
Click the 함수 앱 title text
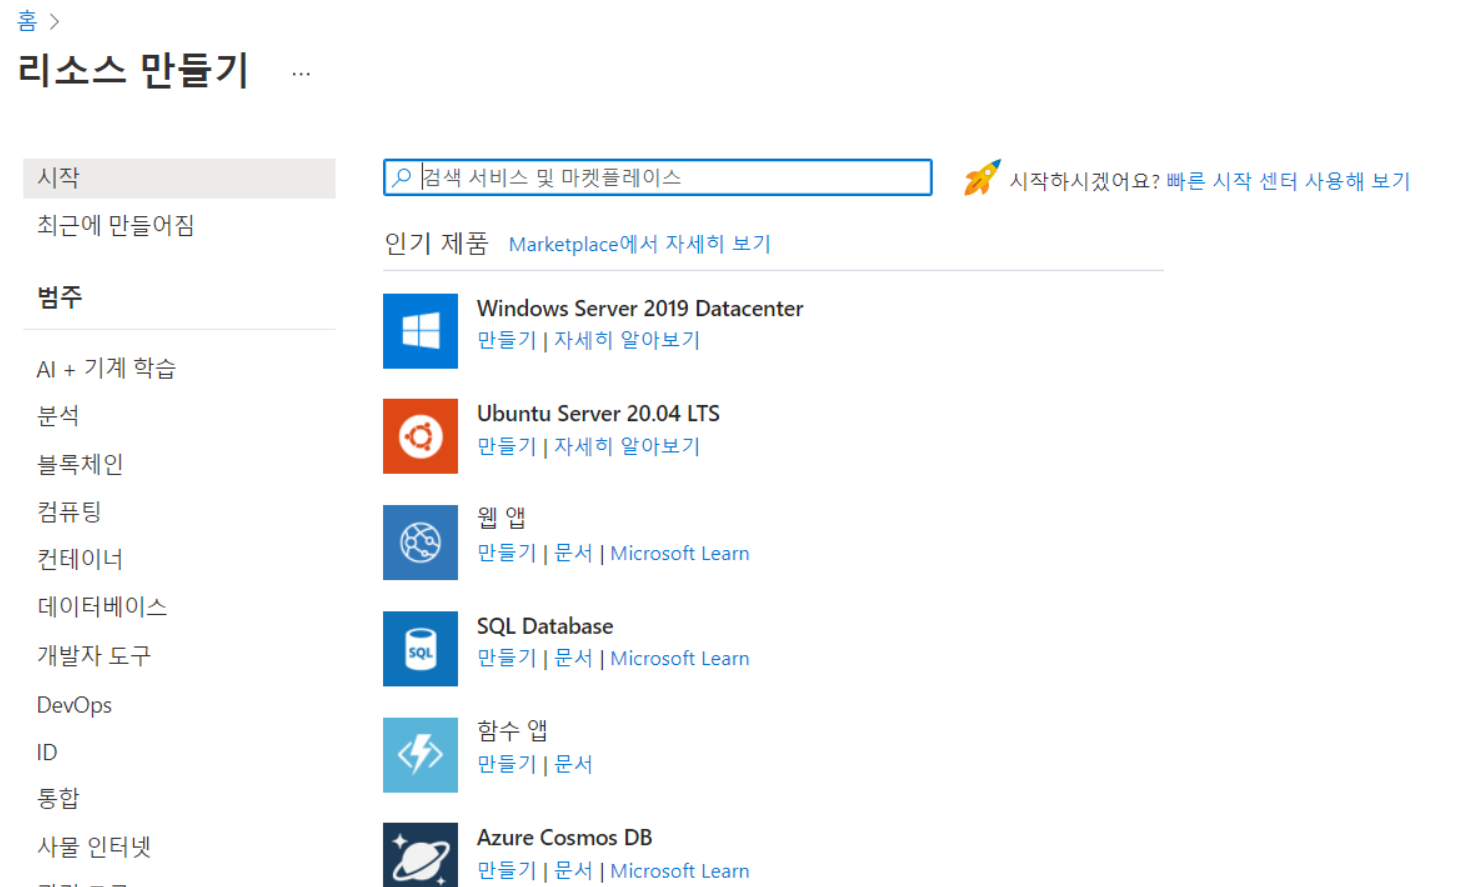(512, 731)
